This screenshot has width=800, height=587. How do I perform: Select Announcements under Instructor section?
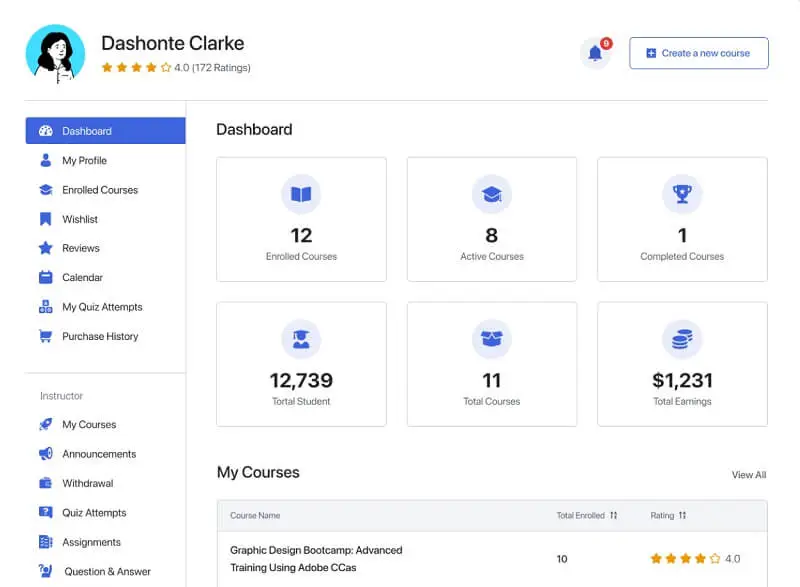point(99,454)
